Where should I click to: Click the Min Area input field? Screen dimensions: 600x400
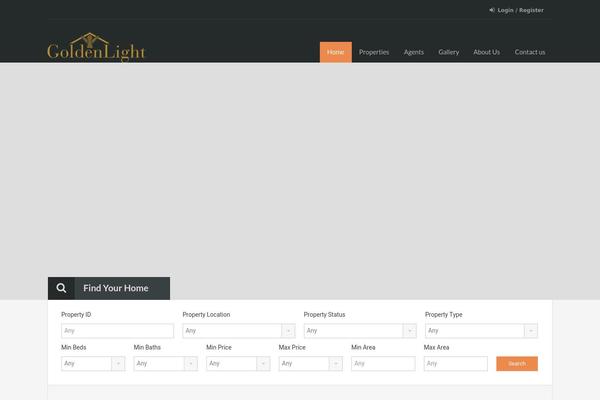[383, 364]
